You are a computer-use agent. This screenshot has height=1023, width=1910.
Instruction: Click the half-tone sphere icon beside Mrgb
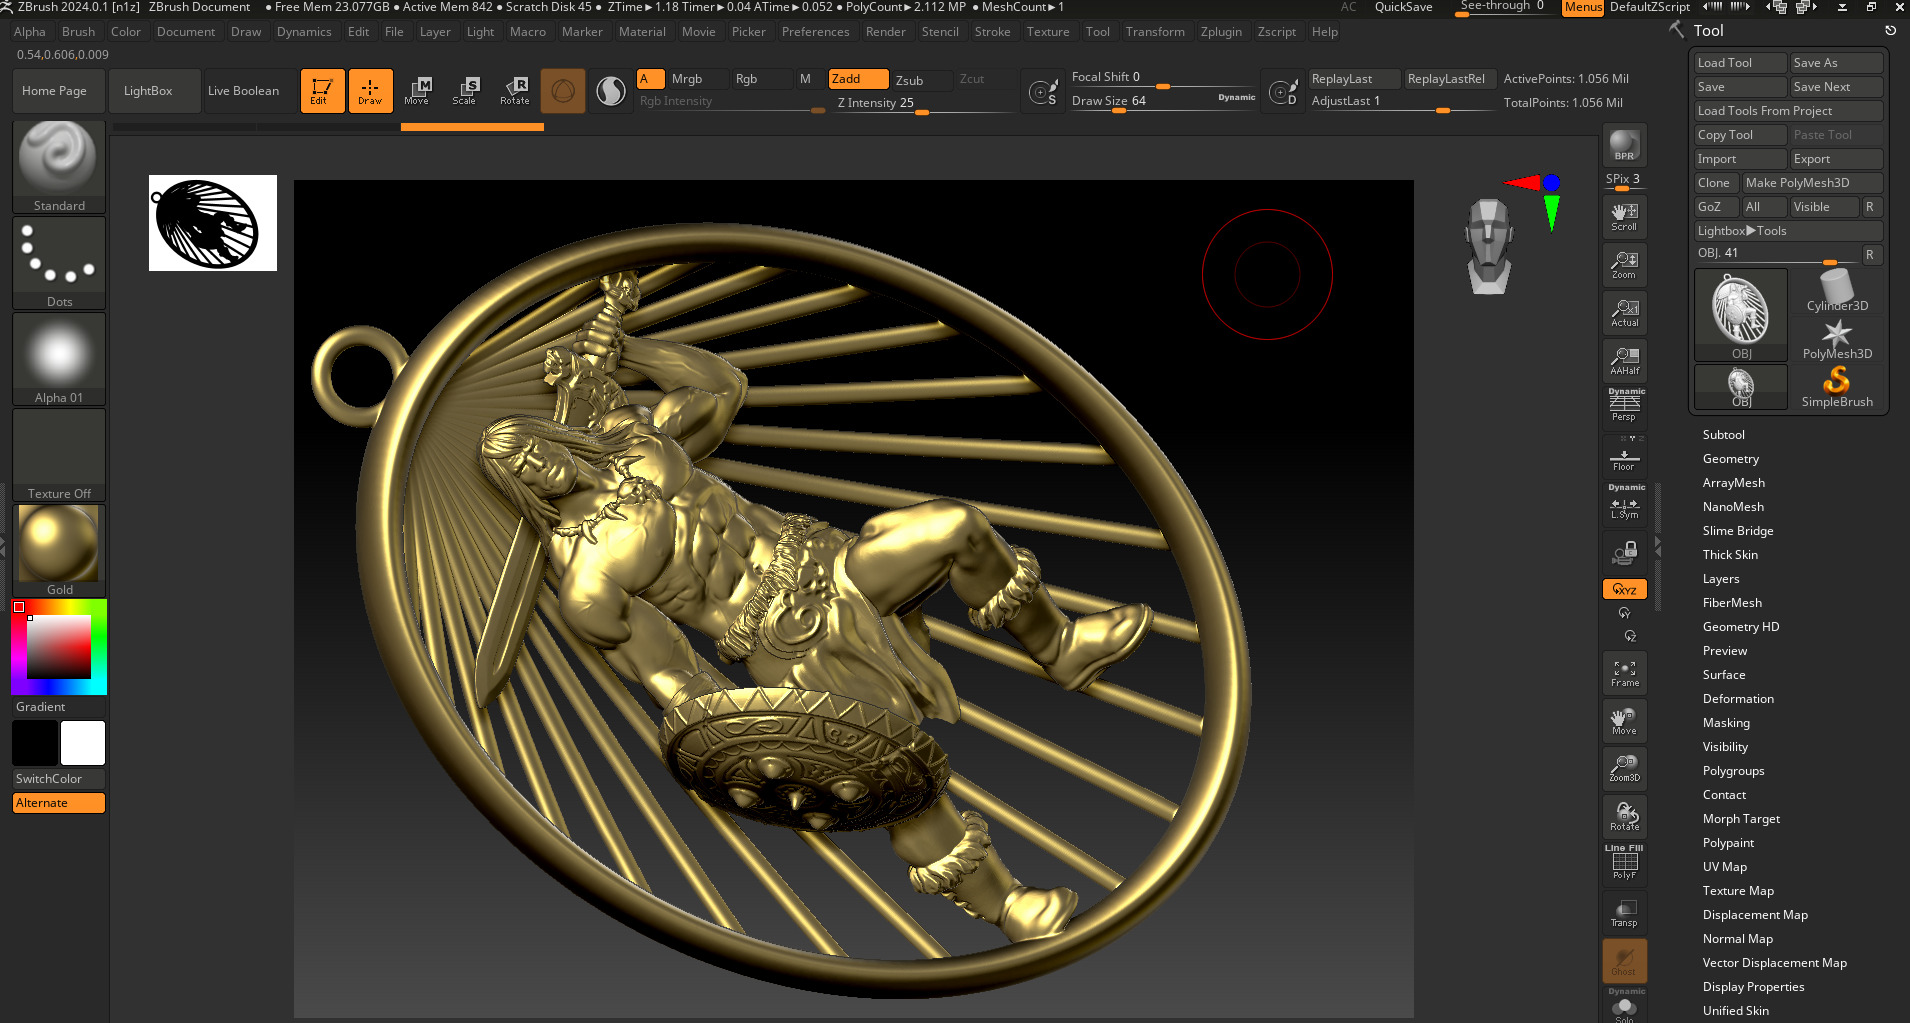(610, 91)
